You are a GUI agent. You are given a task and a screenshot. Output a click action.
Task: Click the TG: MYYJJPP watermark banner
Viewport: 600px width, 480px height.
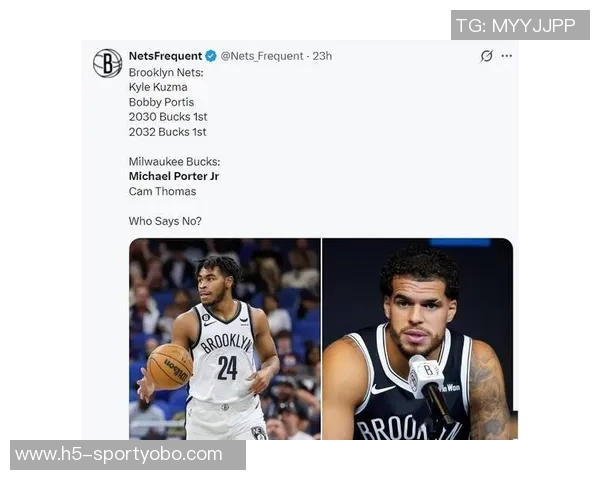520,25
